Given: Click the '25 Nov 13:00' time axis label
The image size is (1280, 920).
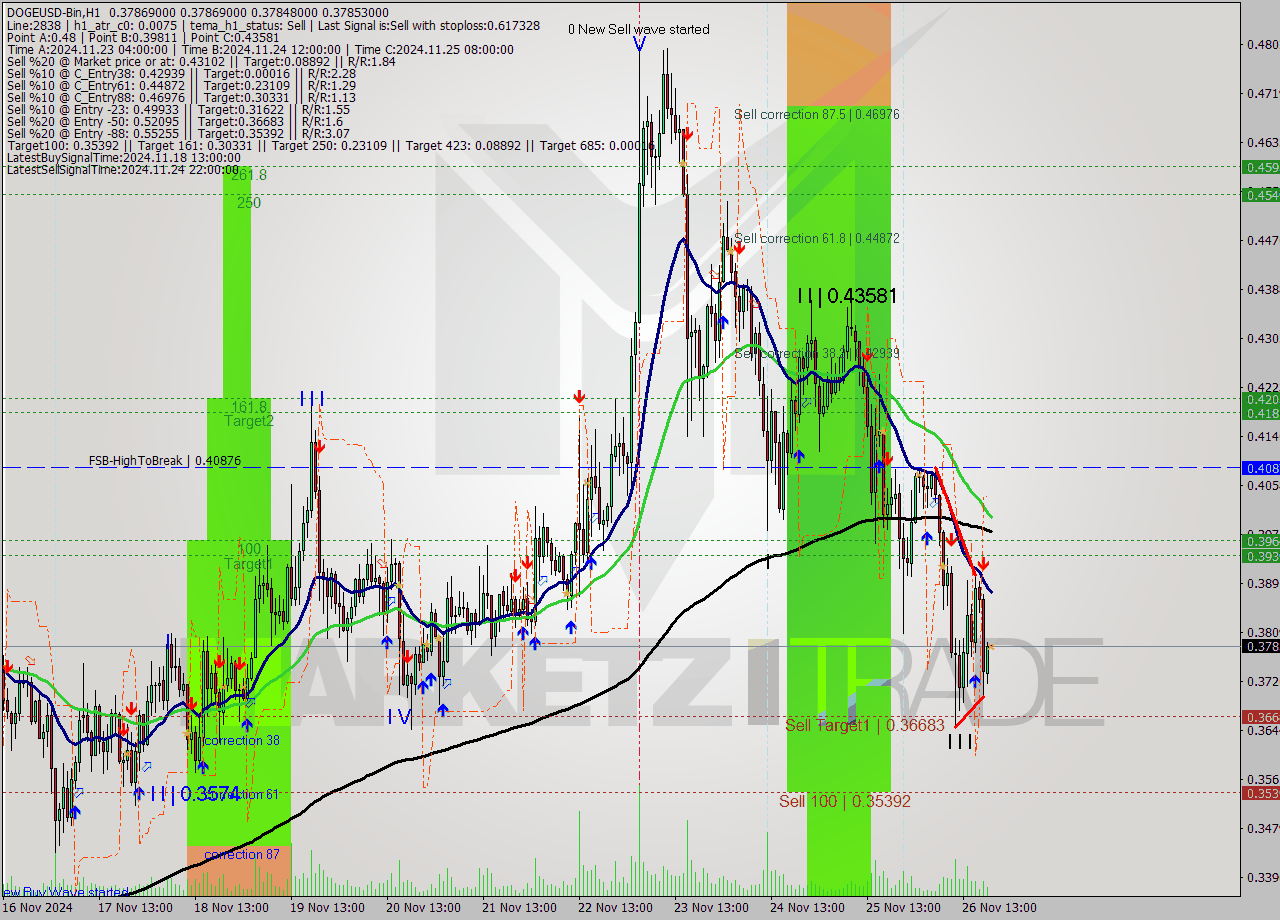Looking at the screenshot, I should pyautogui.click(x=901, y=908).
